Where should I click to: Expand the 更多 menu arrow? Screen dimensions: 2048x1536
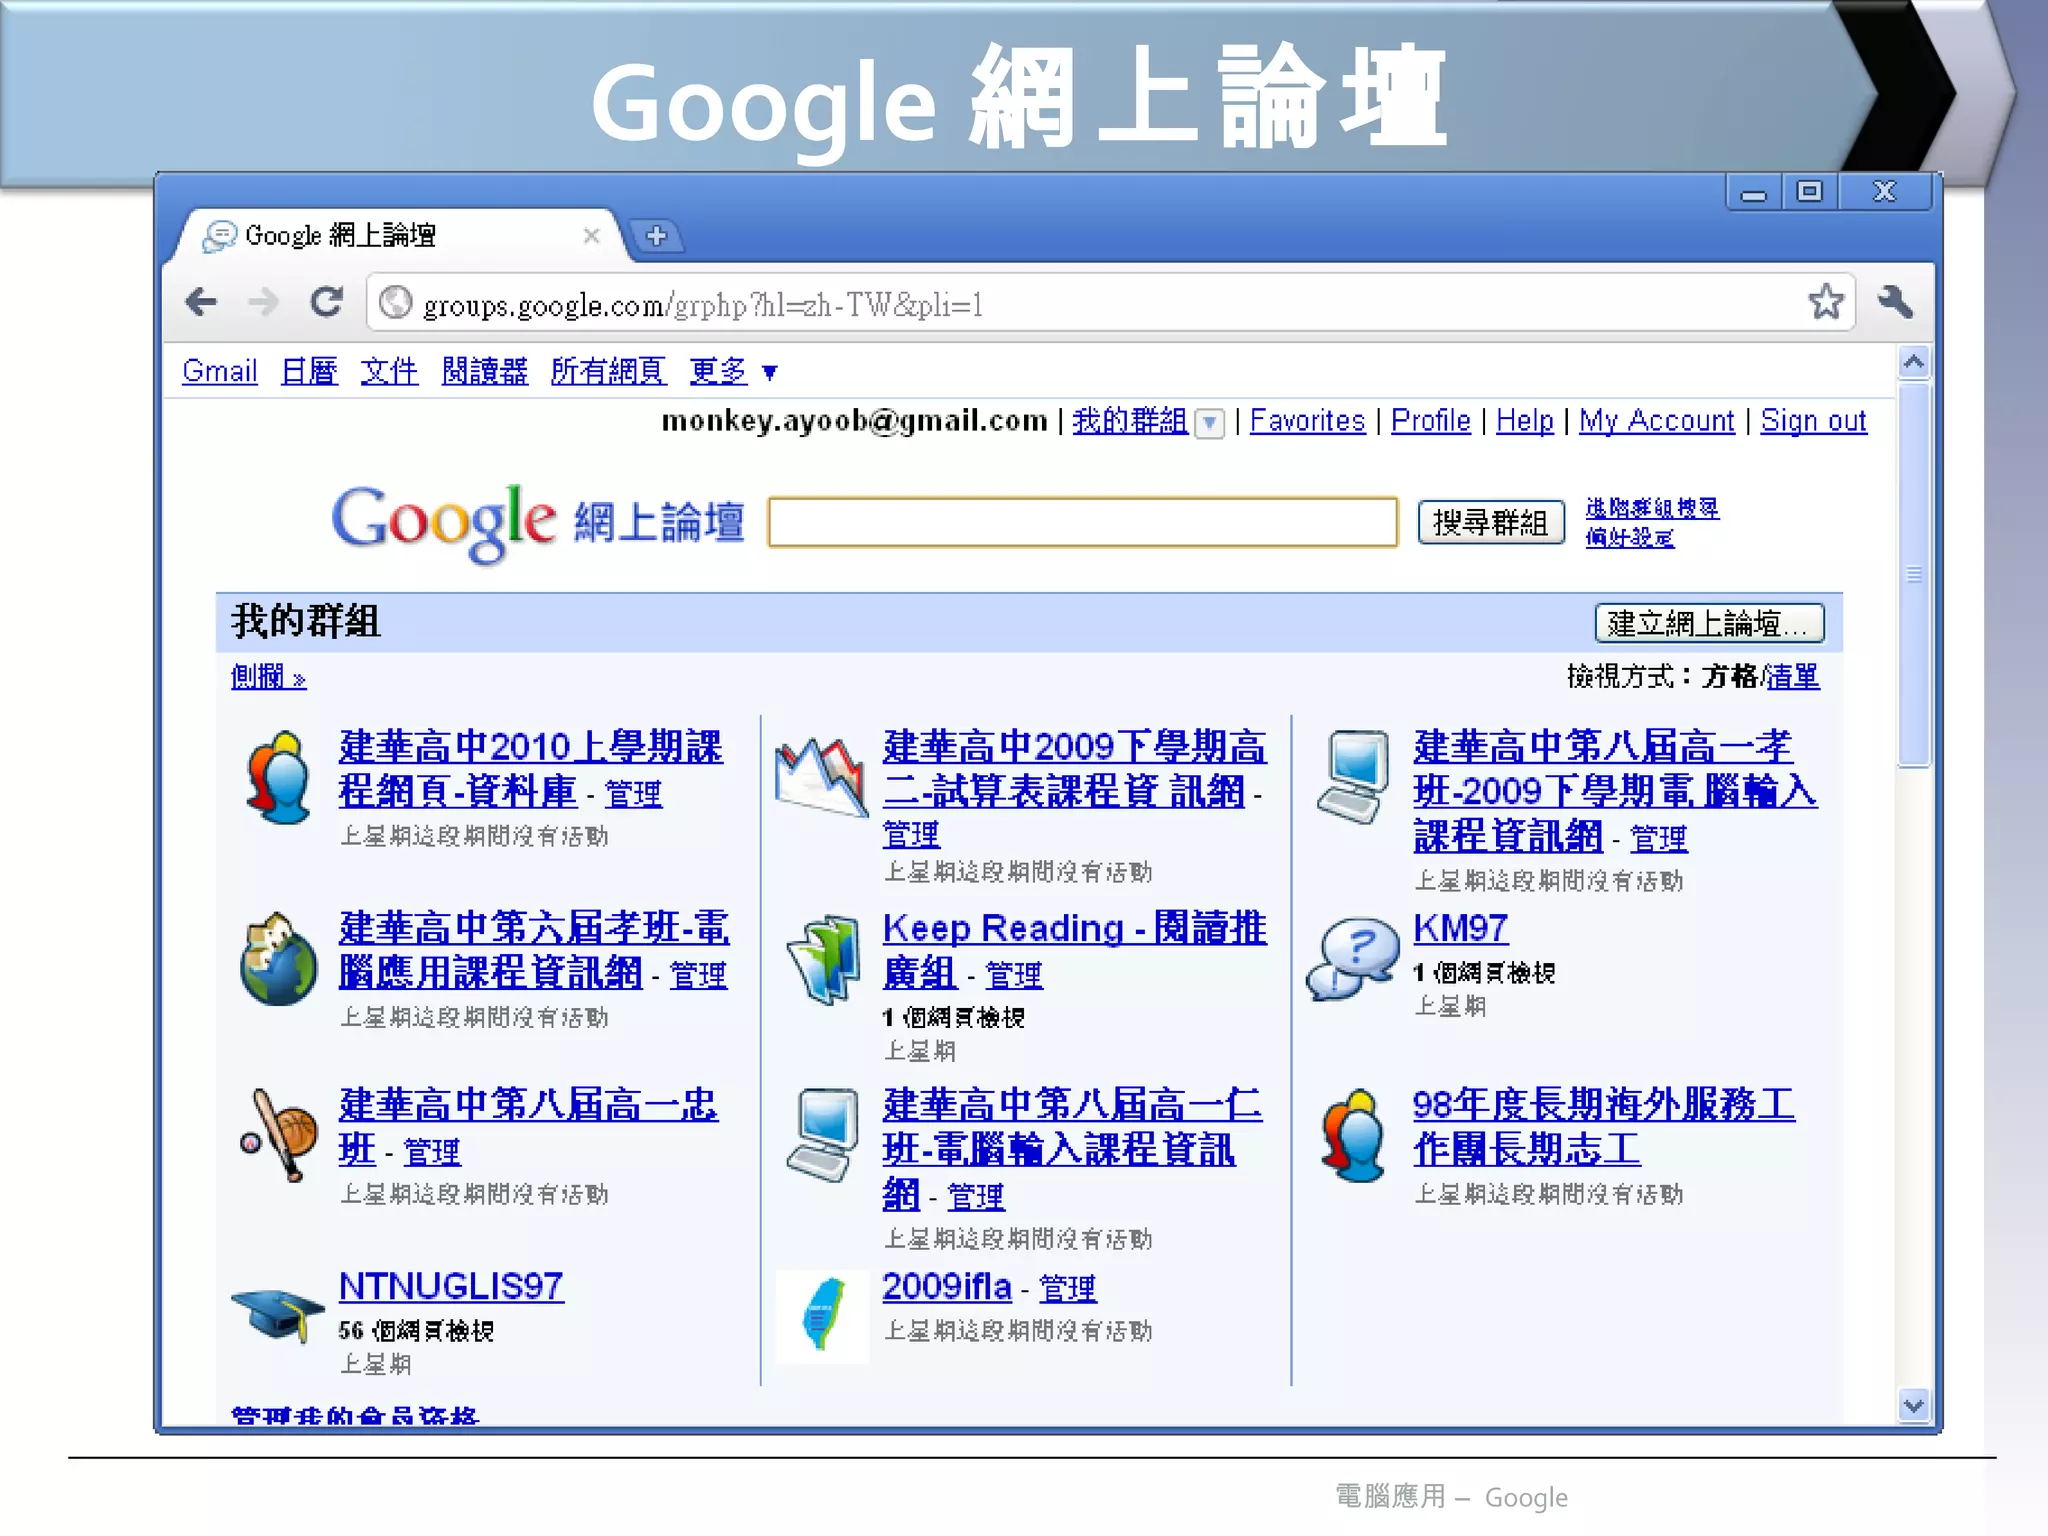769,373
